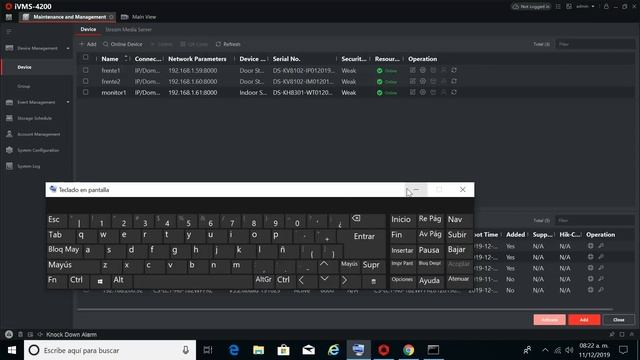640x360 pixels.
Task: Expand Device Management sidebar section arrow
Action: [68, 48]
